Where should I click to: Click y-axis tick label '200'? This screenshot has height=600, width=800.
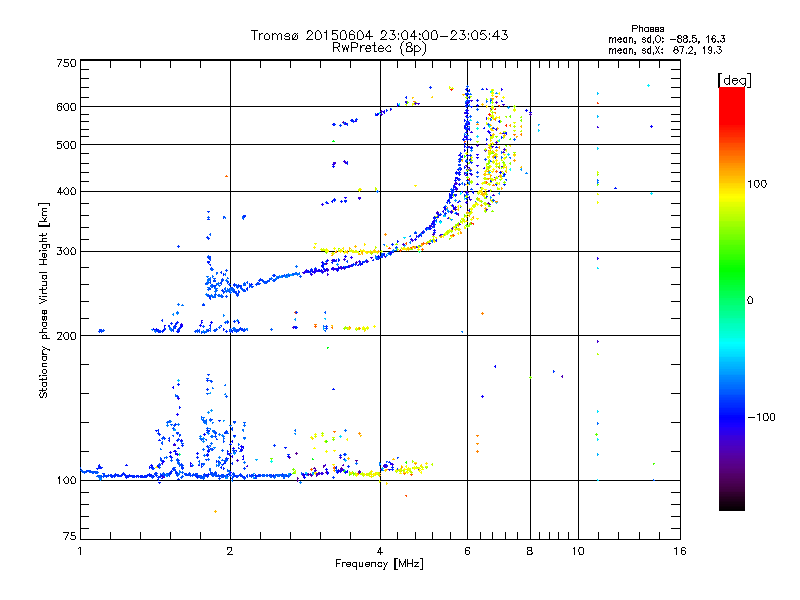[x=67, y=336]
